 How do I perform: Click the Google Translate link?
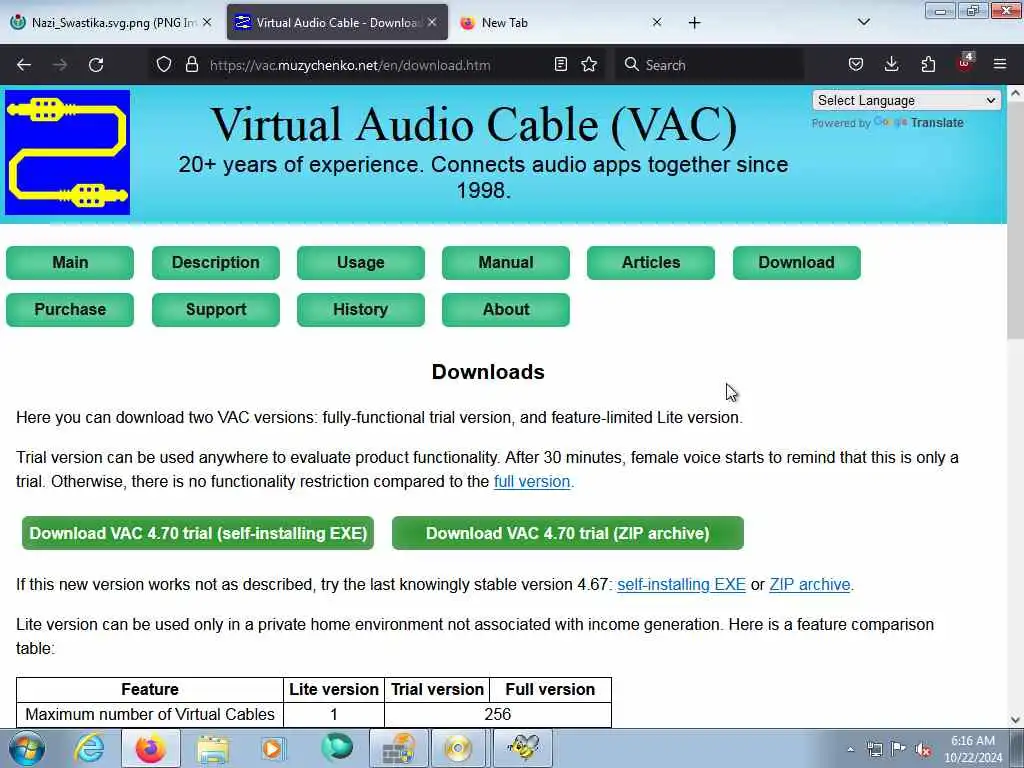point(920,123)
